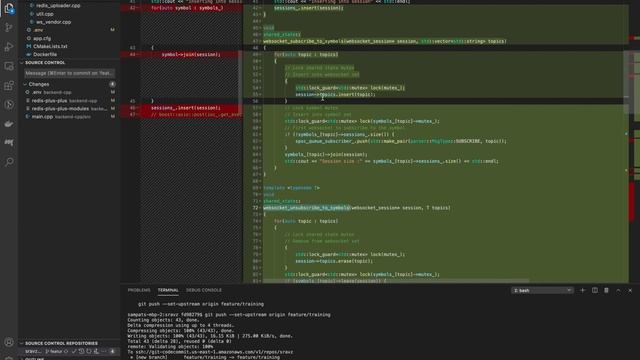Viewport: 640px width, 360px height.
Task: Open the Extensions view
Action: pyautogui.click(x=9, y=85)
